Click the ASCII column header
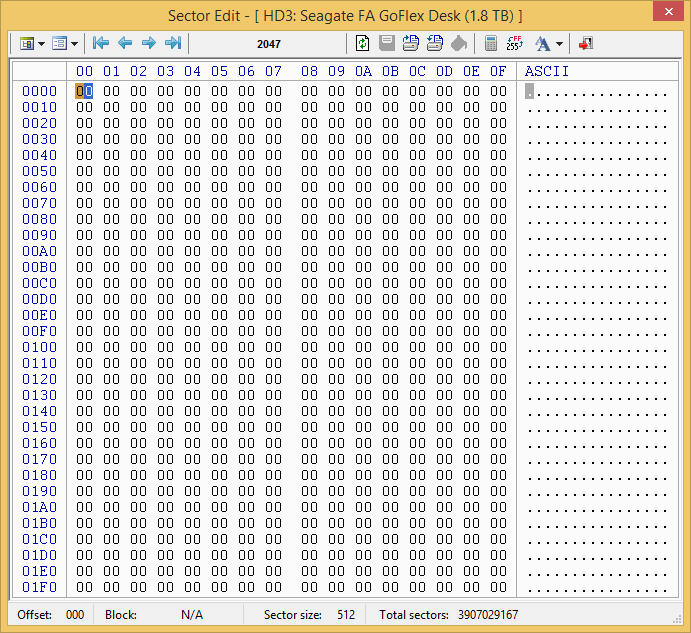Image resolution: width=691 pixels, height=633 pixels. tap(546, 71)
